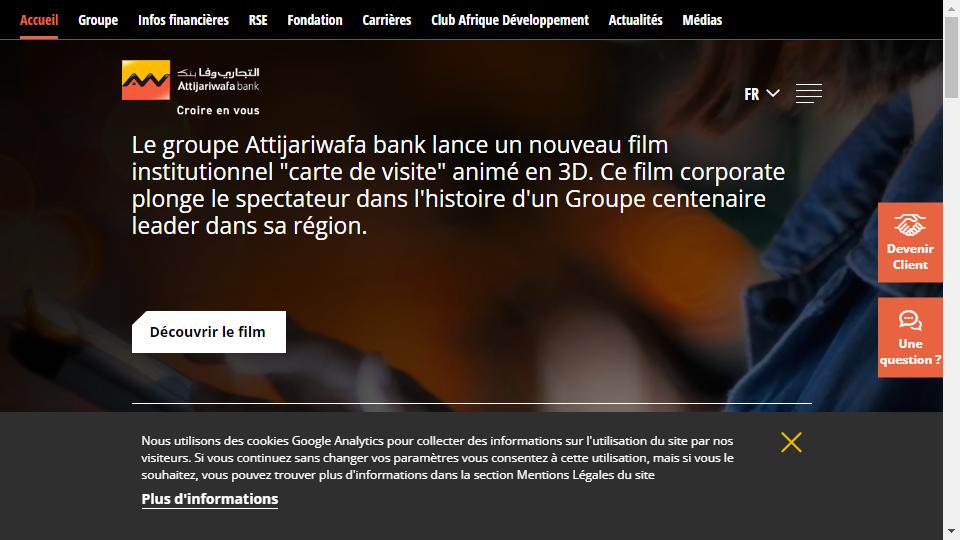
Task: Close the cookie notice with X
Action: point(791,442)
